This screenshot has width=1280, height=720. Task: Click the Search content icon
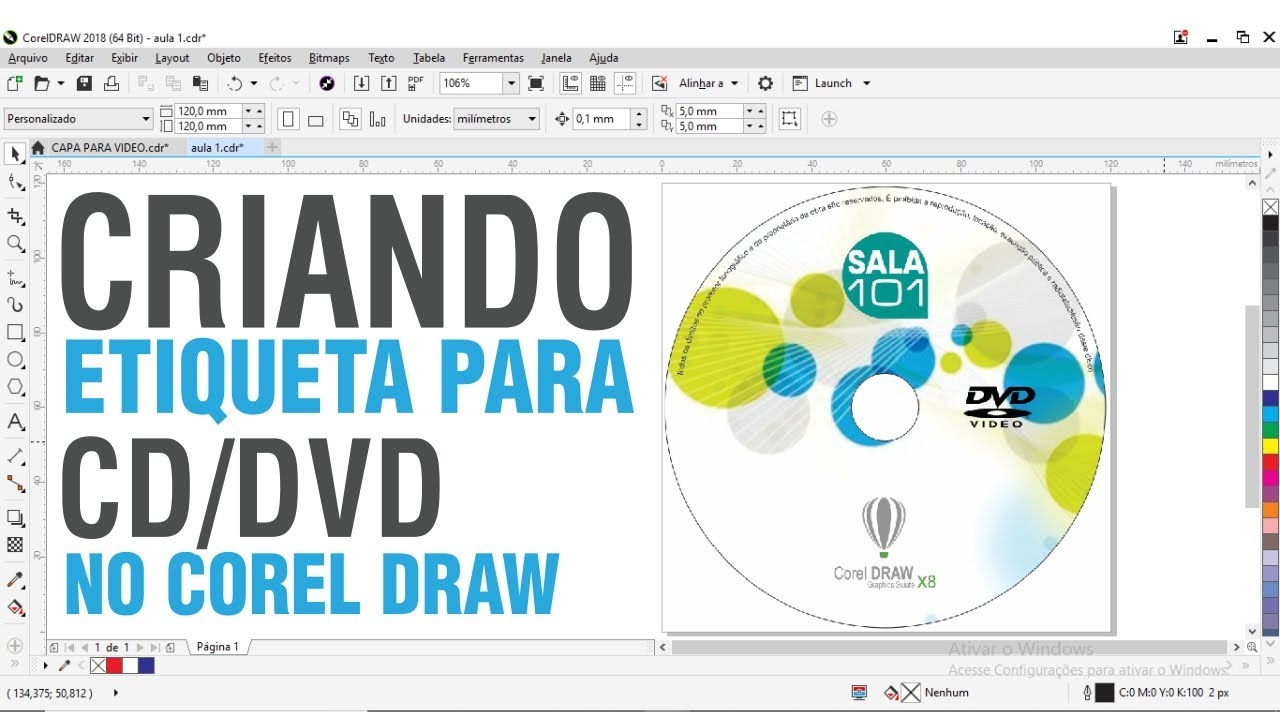[326, 83]
